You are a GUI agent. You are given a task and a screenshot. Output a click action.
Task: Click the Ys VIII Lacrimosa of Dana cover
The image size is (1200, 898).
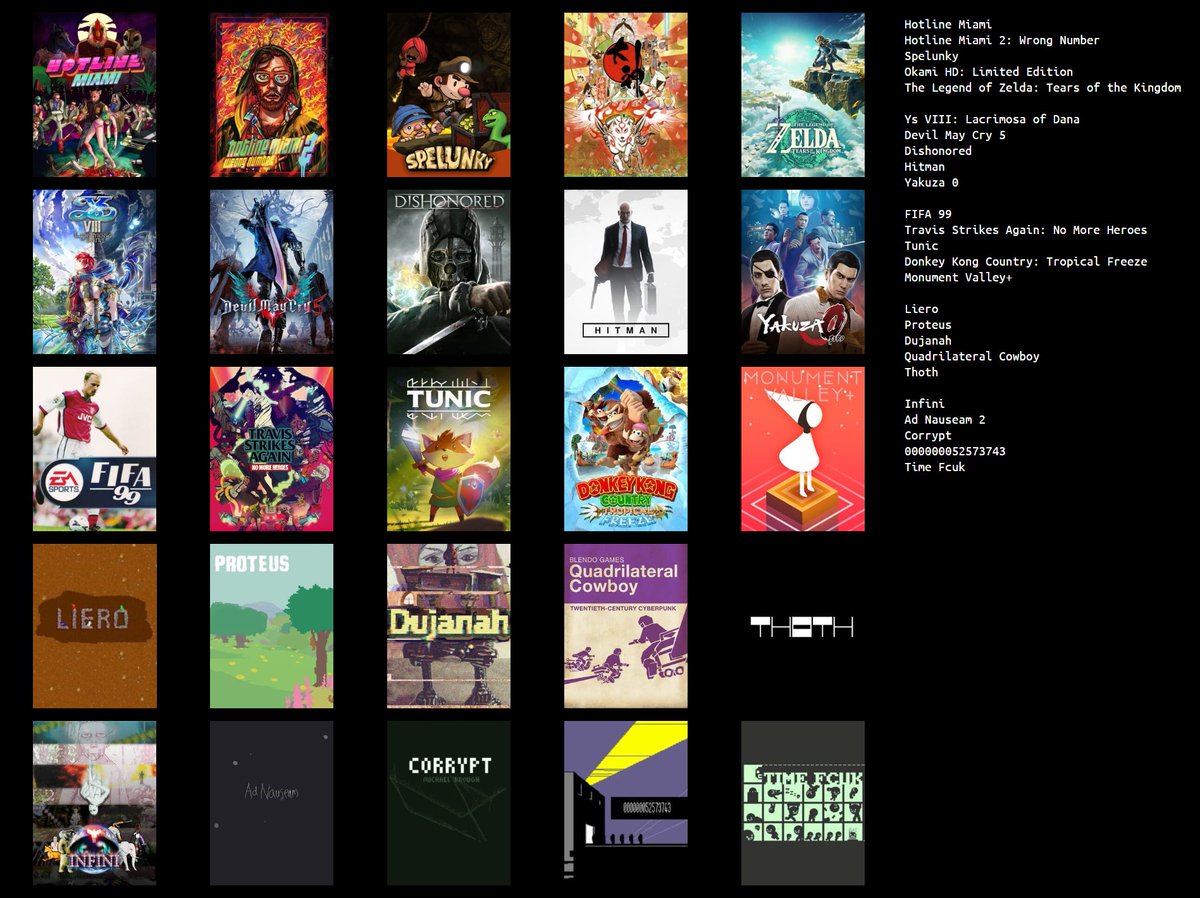click(94, 272)
